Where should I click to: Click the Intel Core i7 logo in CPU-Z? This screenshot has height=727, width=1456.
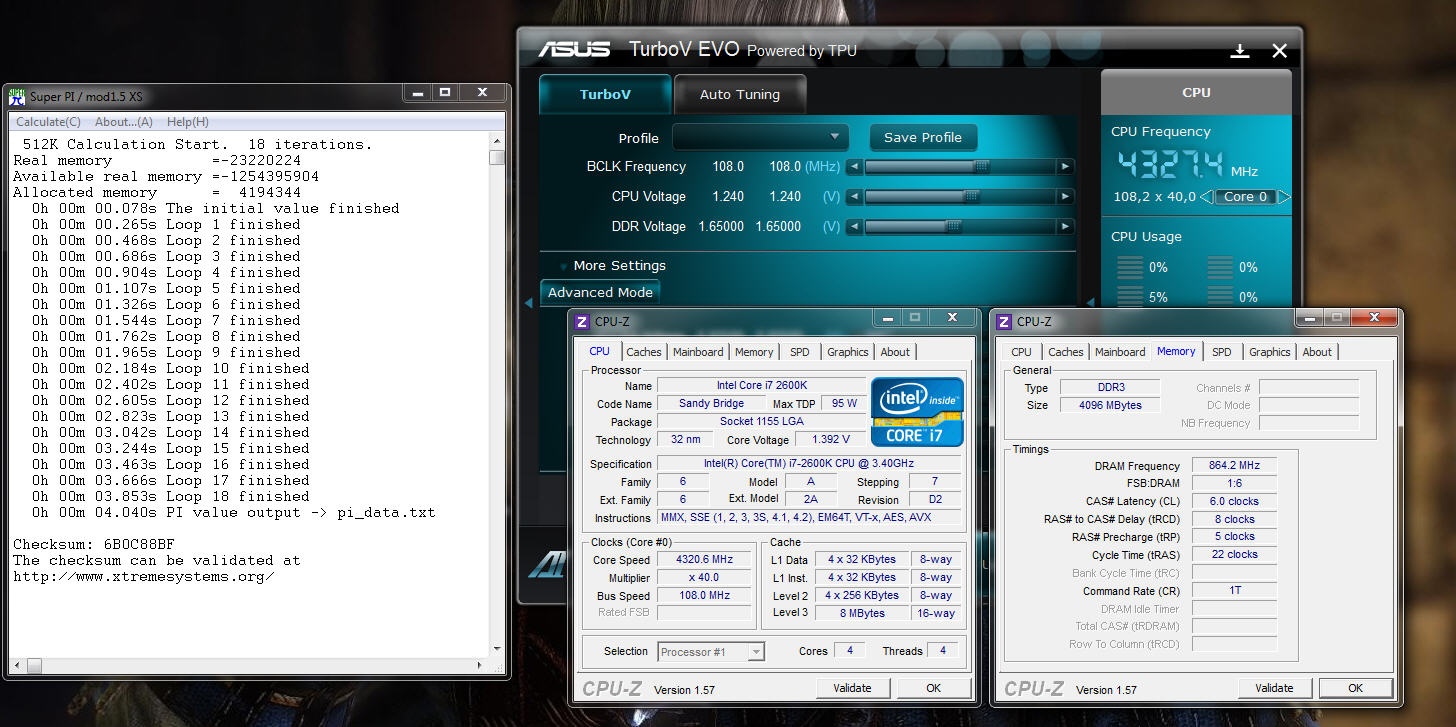[x=917, y=411]
